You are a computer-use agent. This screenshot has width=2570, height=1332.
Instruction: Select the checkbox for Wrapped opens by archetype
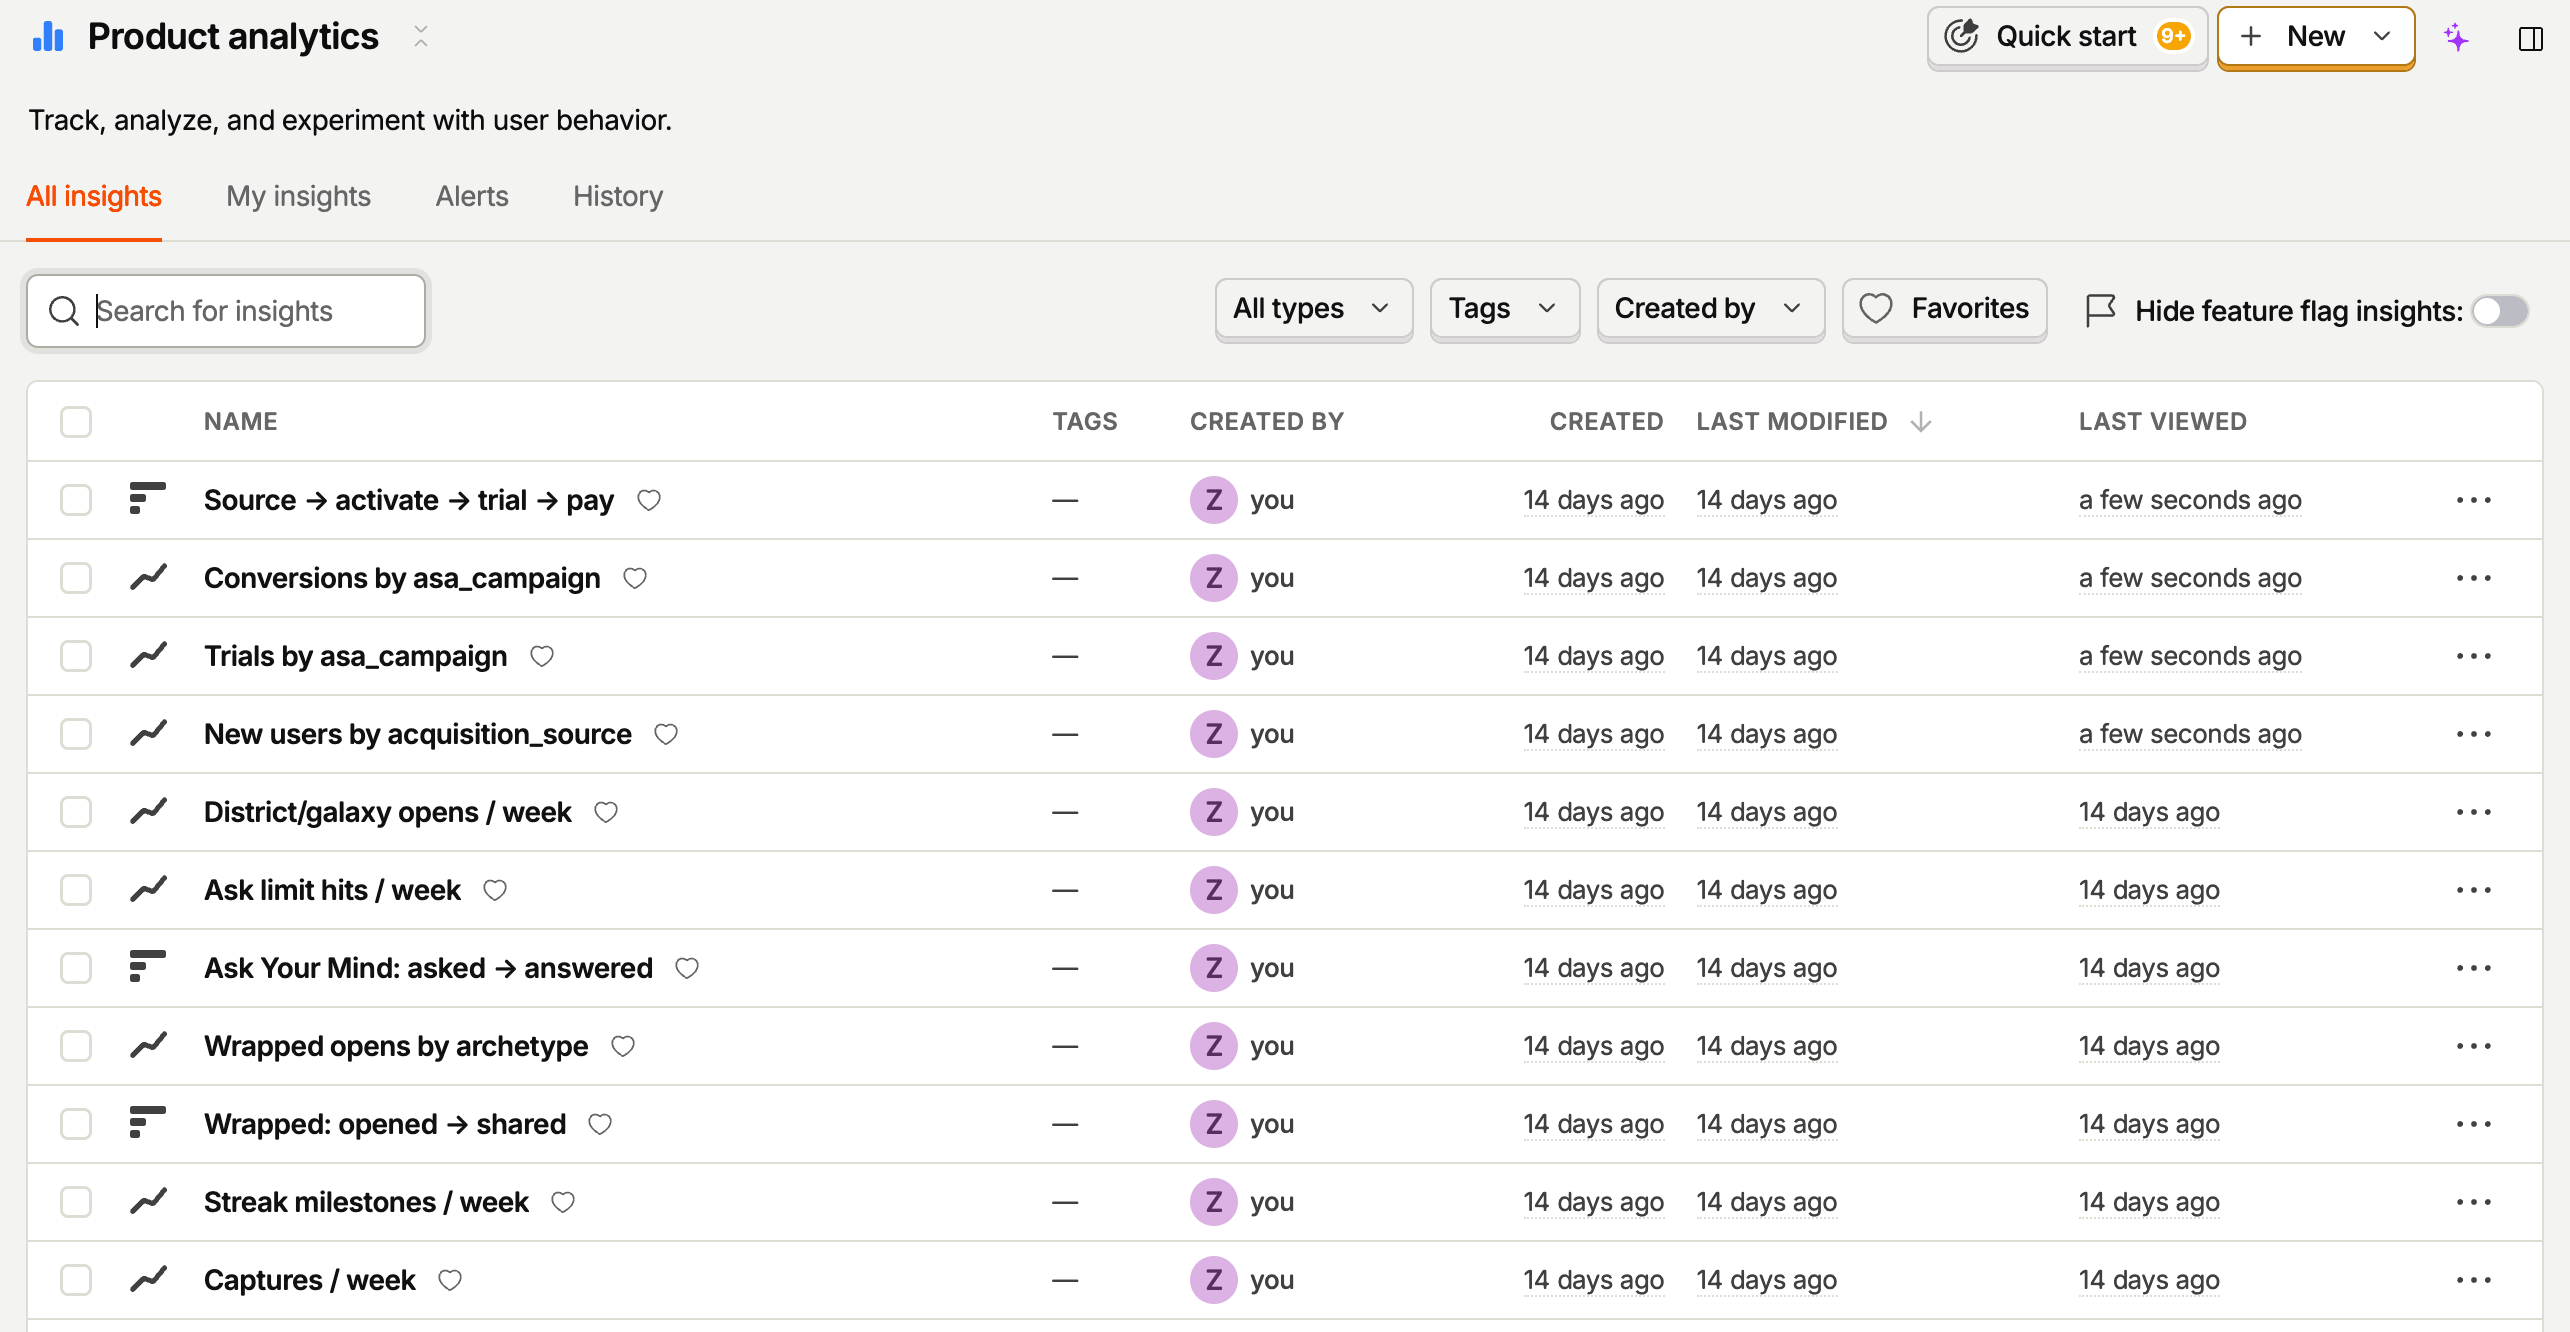[x=76, y=1046]
